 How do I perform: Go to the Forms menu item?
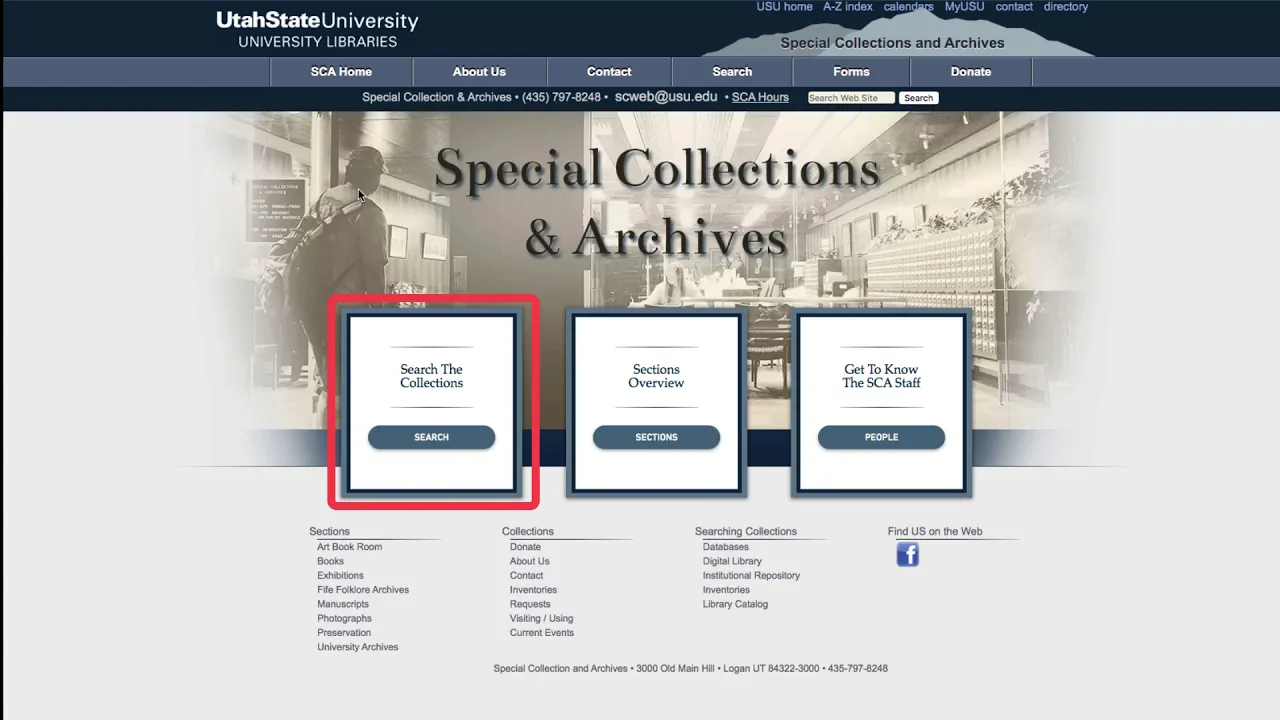click(851, 72)
